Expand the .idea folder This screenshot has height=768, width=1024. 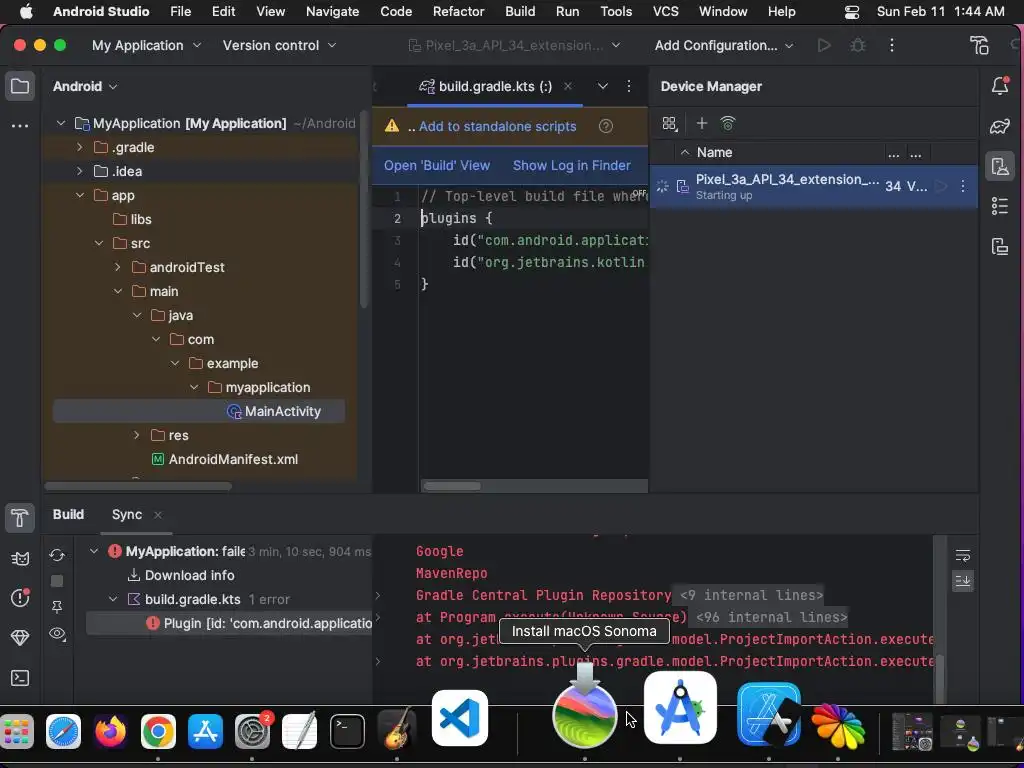[80, 171]
